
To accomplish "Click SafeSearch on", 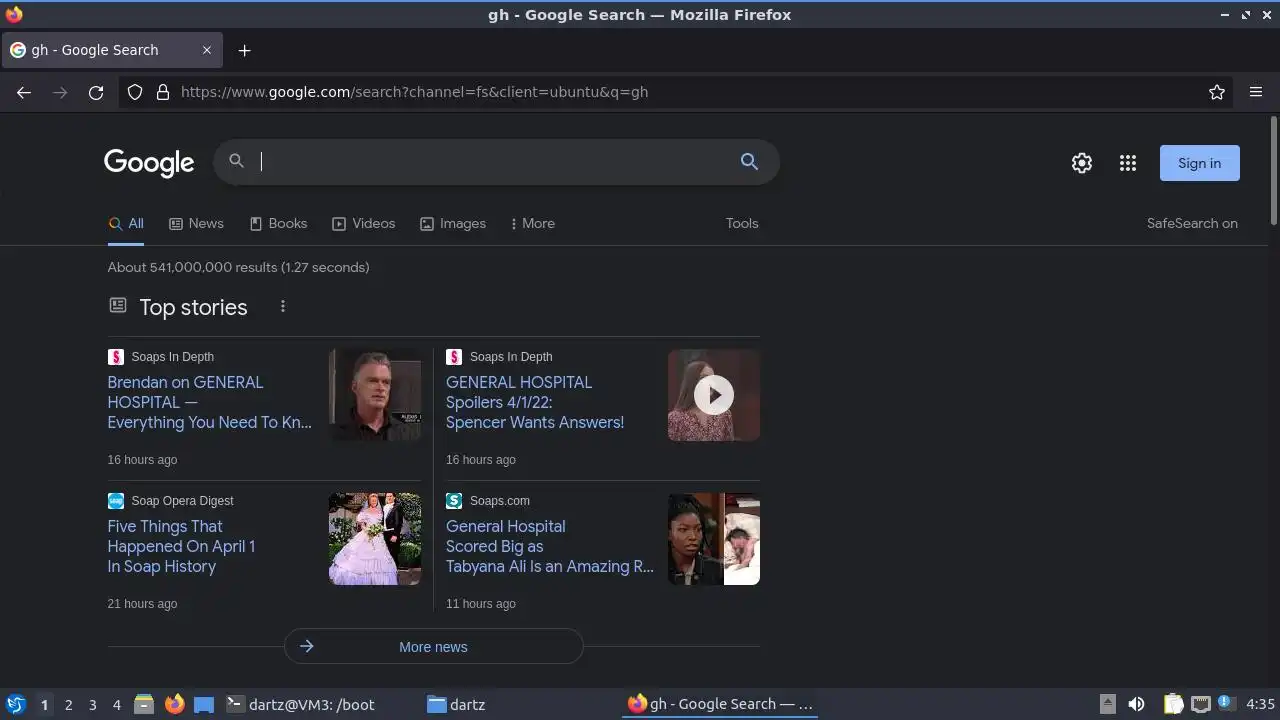I will pyautogui.click(x=1192, y=223).
